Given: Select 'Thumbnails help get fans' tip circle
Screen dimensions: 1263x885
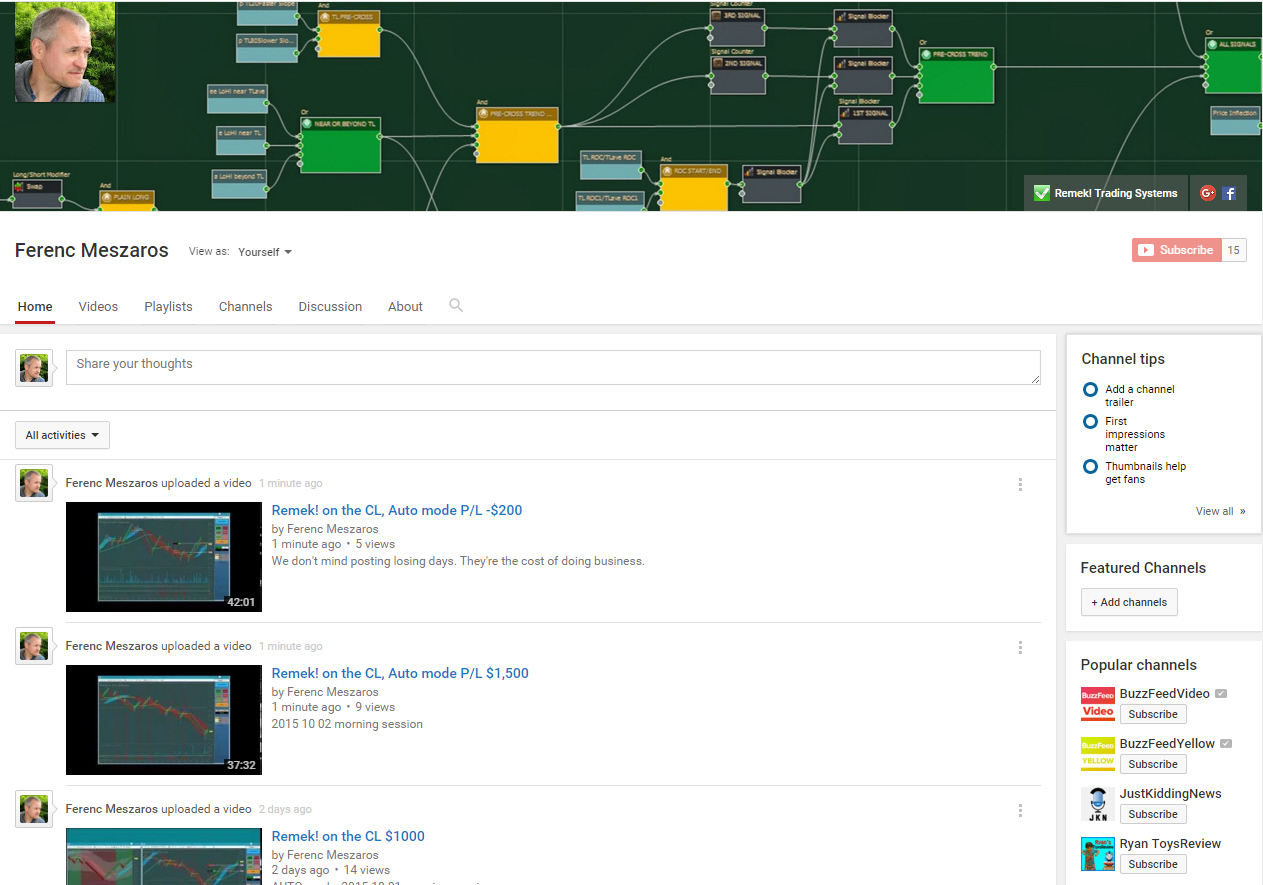Looking at the screenshot, I should (x=1090, y=467).
